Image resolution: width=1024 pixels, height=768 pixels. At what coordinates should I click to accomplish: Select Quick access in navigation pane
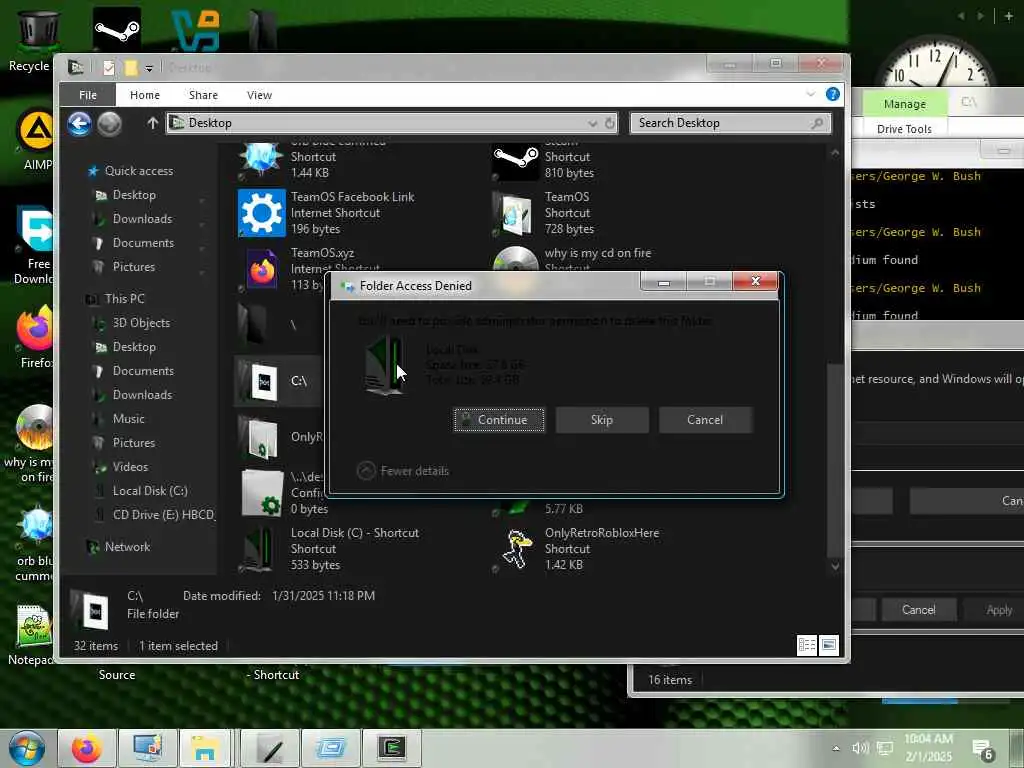click(x=139, y=171)
